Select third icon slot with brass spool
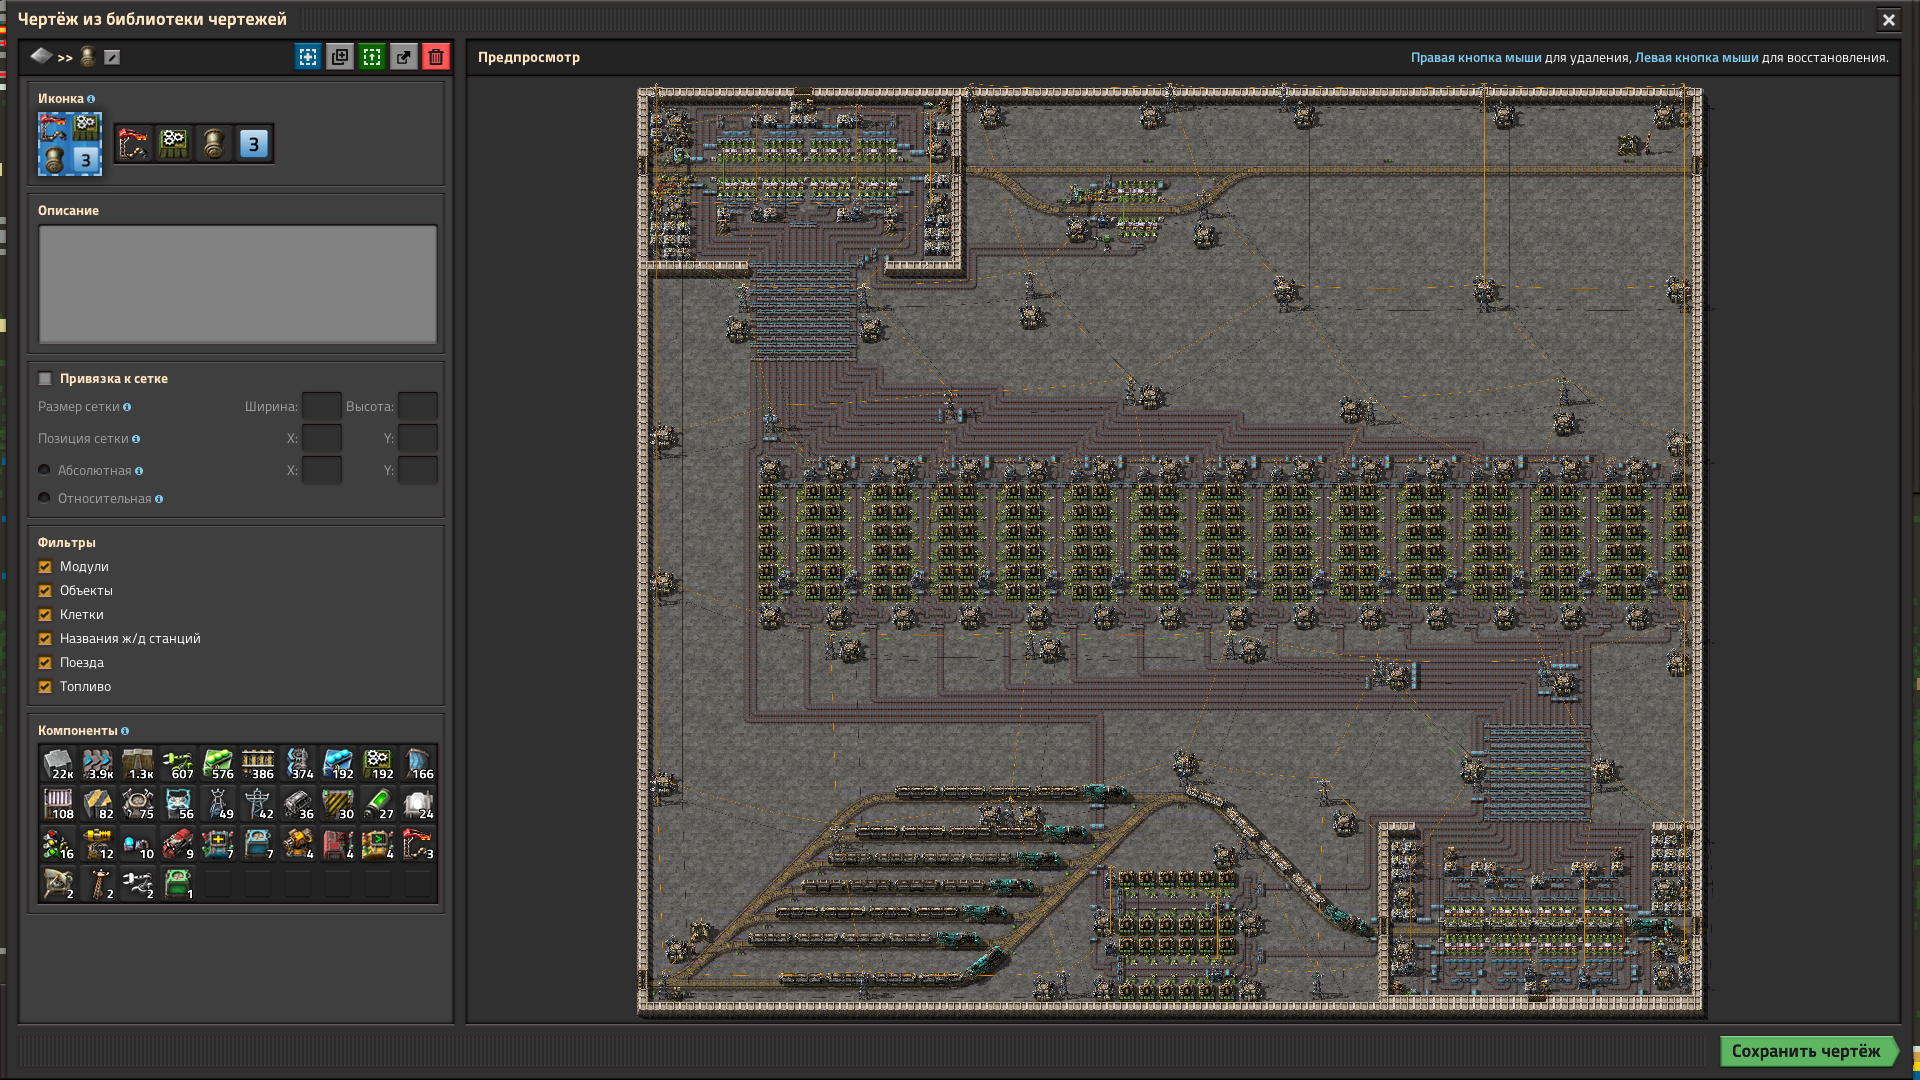Image resolution: width=1920 pixels, height=1080 pixels. click(214, 144)
